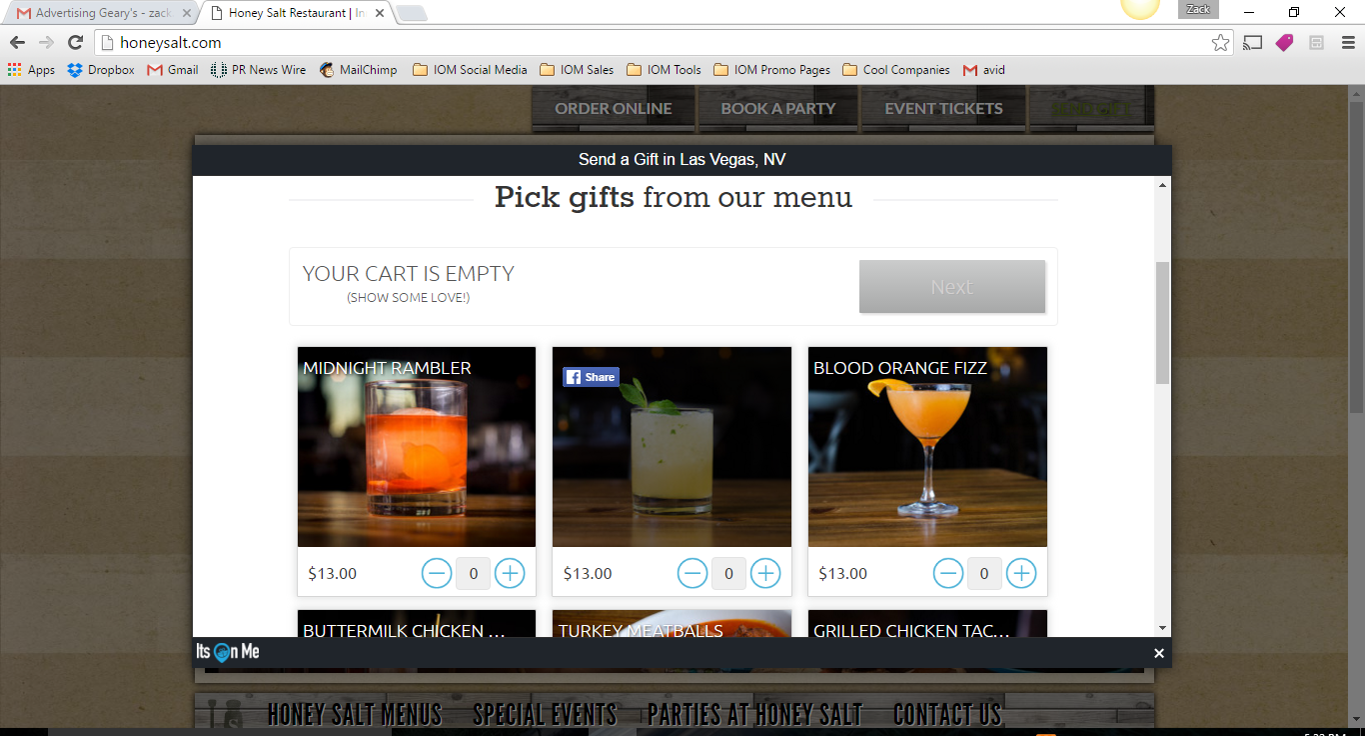Close the Its On Me gift overlay
Screen dimensions: 1365x736
(1159, 653)
